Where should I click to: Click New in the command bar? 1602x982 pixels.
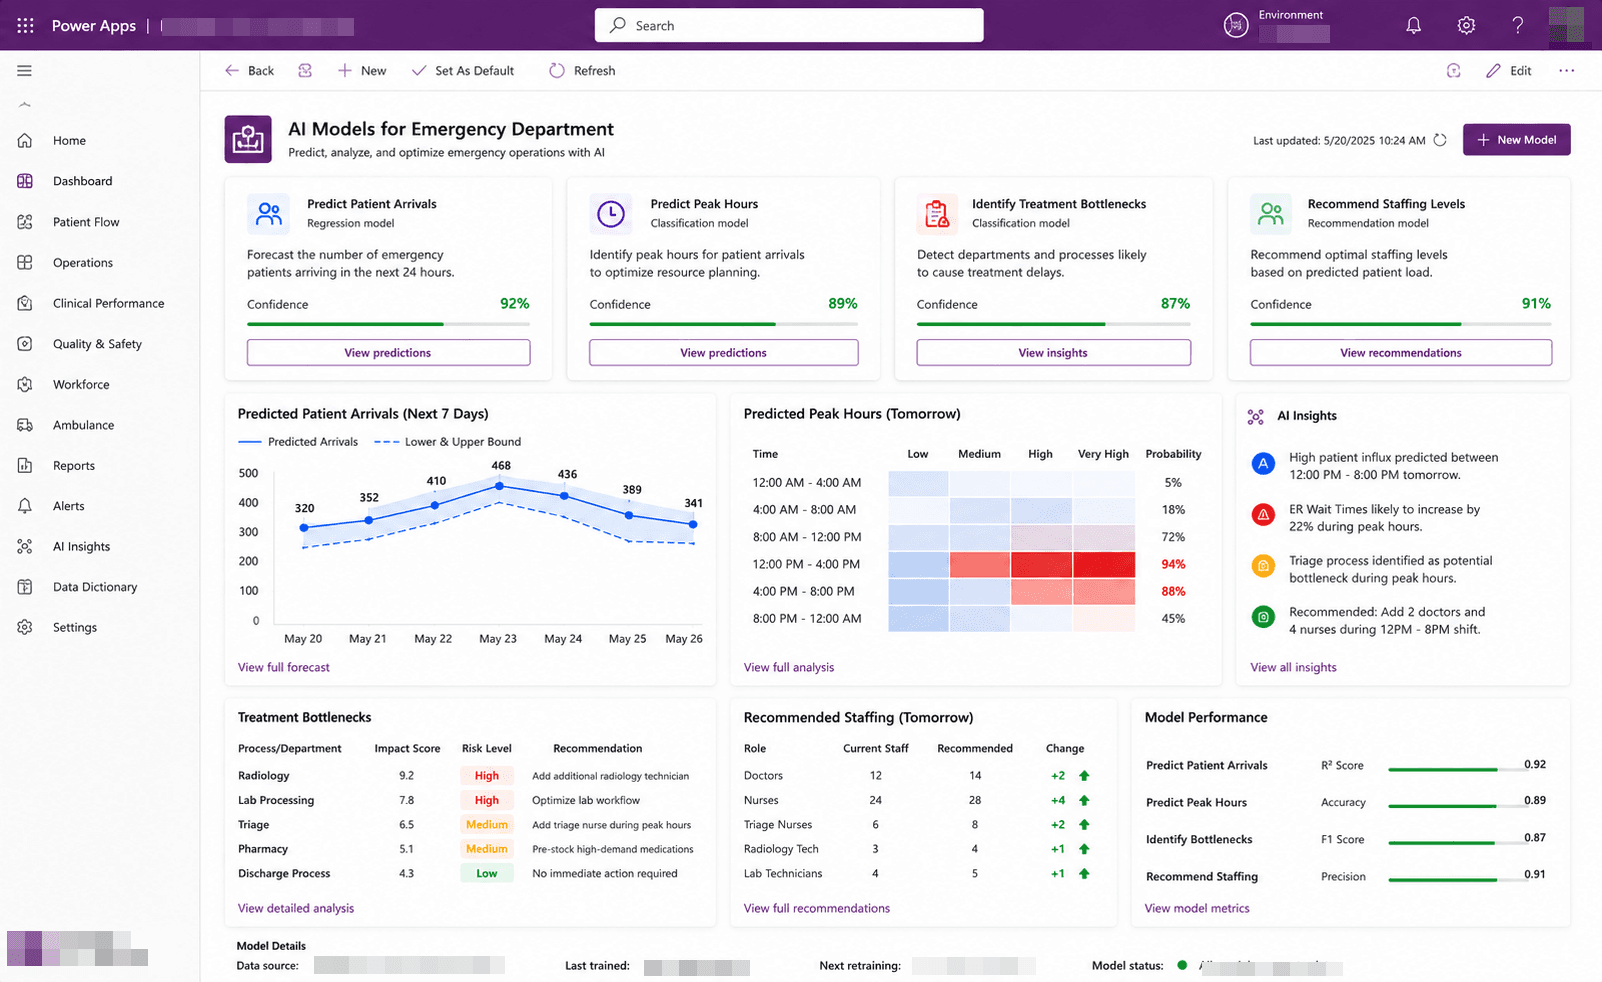pyautogui.click(x=362, y=71)
